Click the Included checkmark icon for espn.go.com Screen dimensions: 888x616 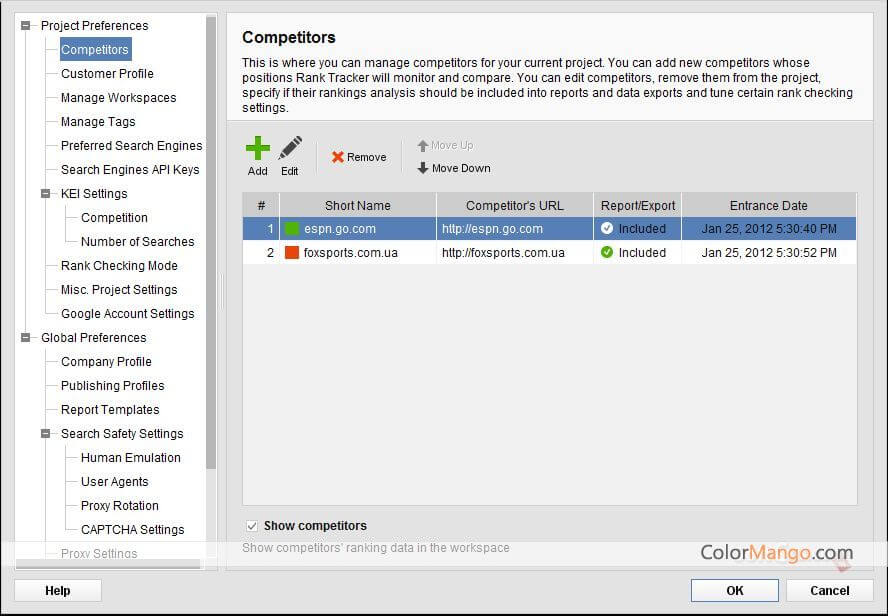click(x=607, y=229)
